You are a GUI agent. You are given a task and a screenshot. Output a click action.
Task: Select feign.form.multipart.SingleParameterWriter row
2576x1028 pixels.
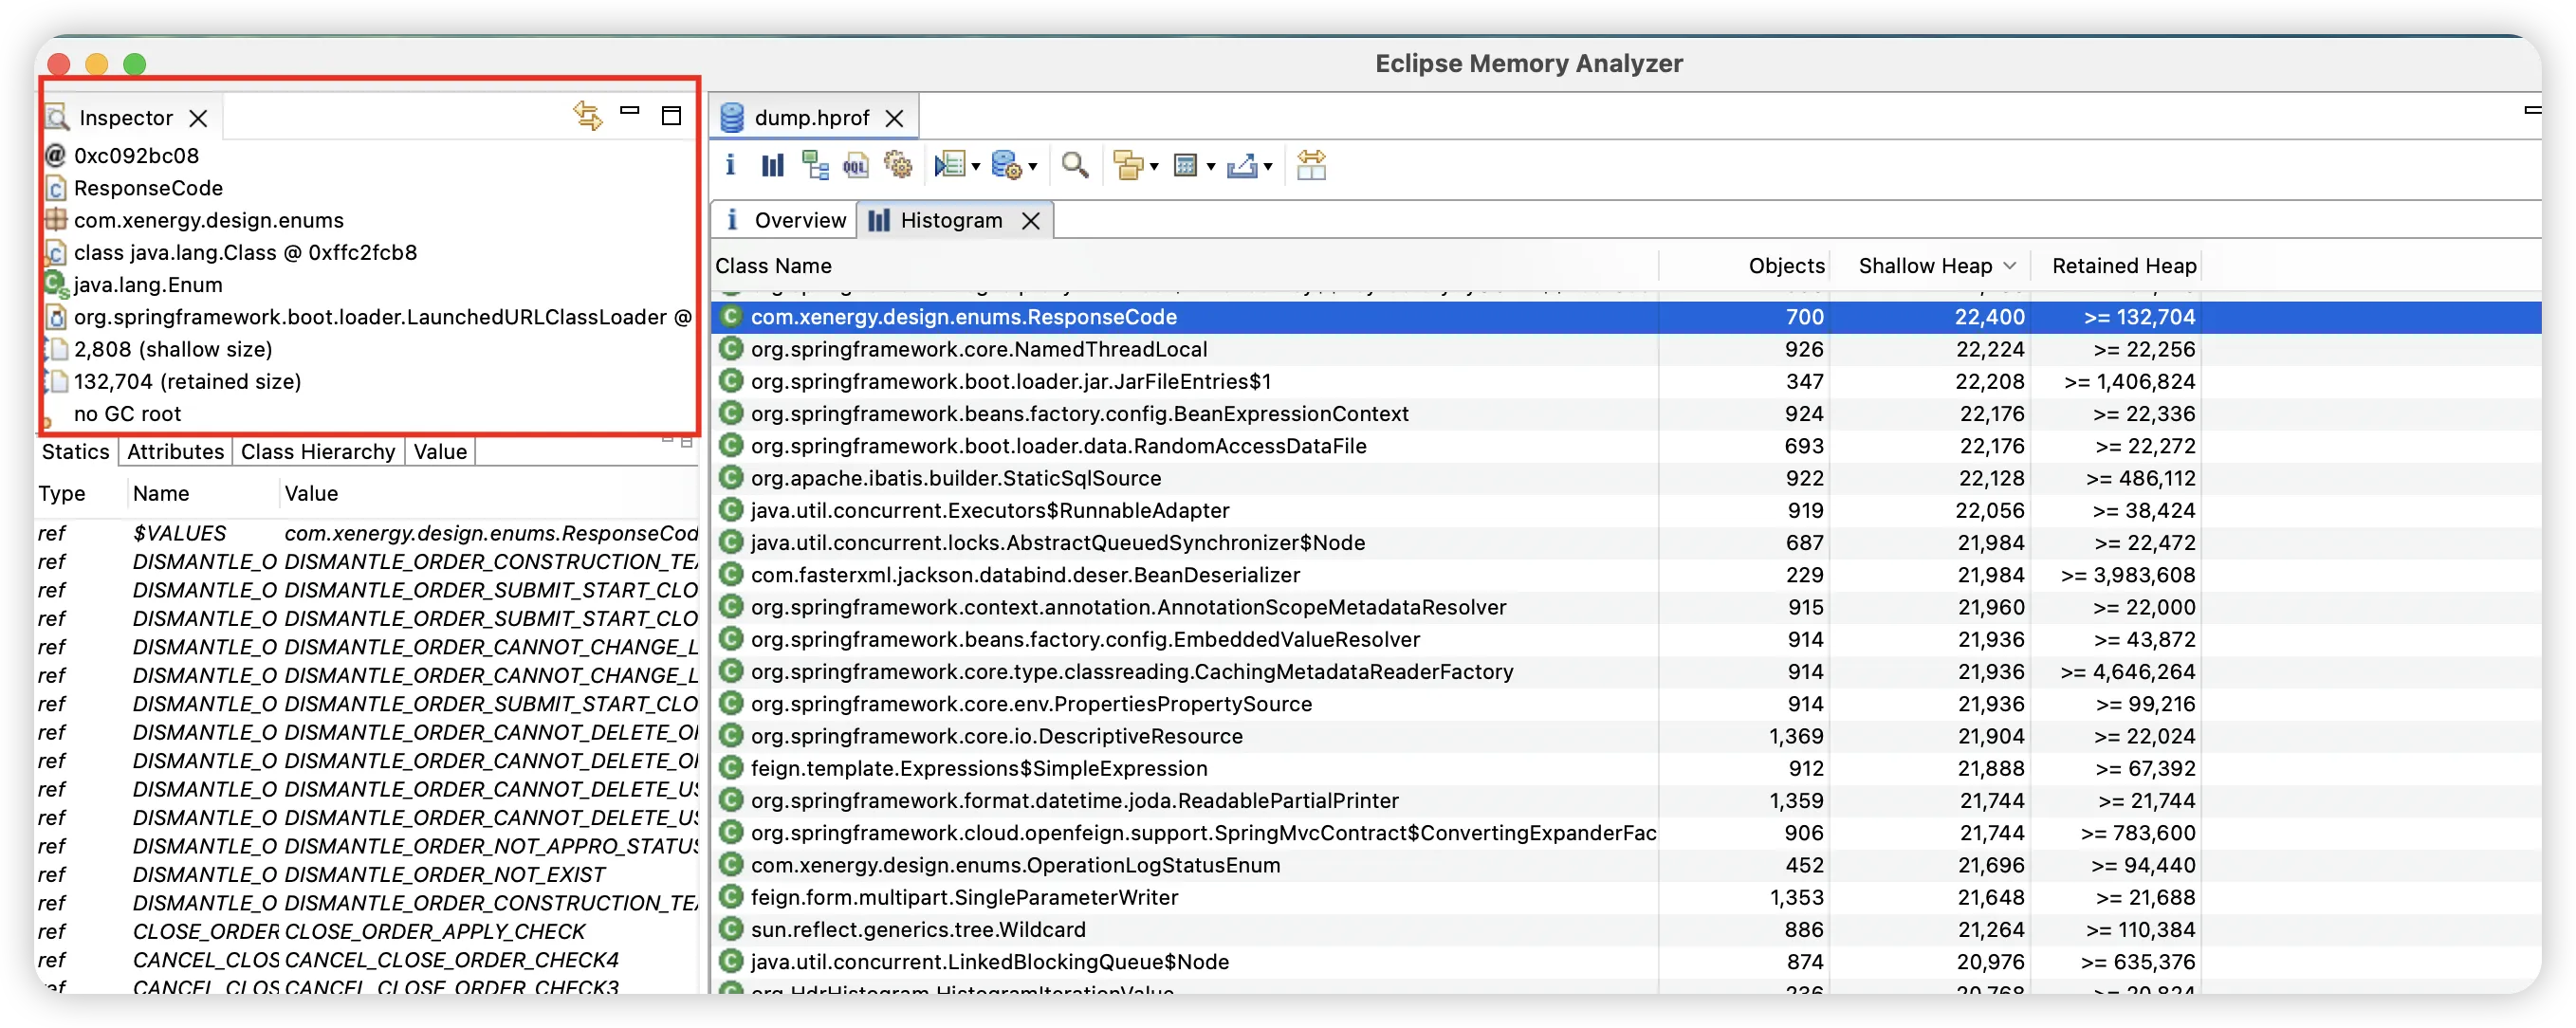[x=1626, y=897]
